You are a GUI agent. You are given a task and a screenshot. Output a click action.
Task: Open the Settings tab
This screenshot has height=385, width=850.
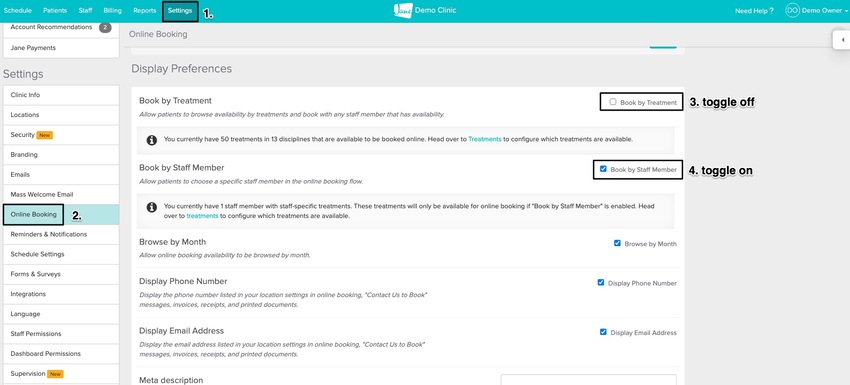pos(180,11)
